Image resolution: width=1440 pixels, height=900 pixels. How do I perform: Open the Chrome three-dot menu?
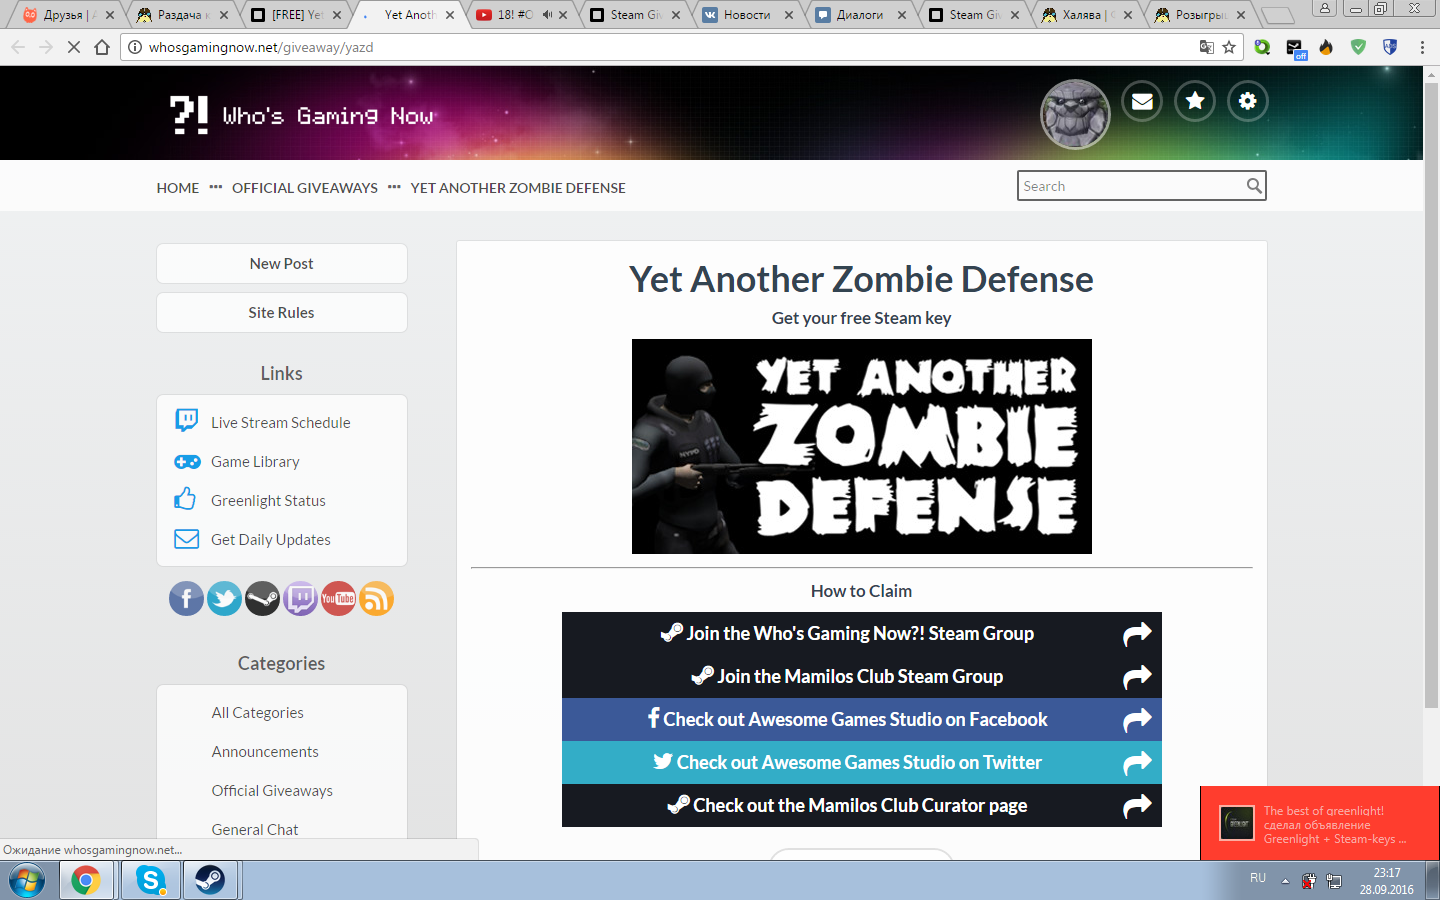click(1422, 47)
